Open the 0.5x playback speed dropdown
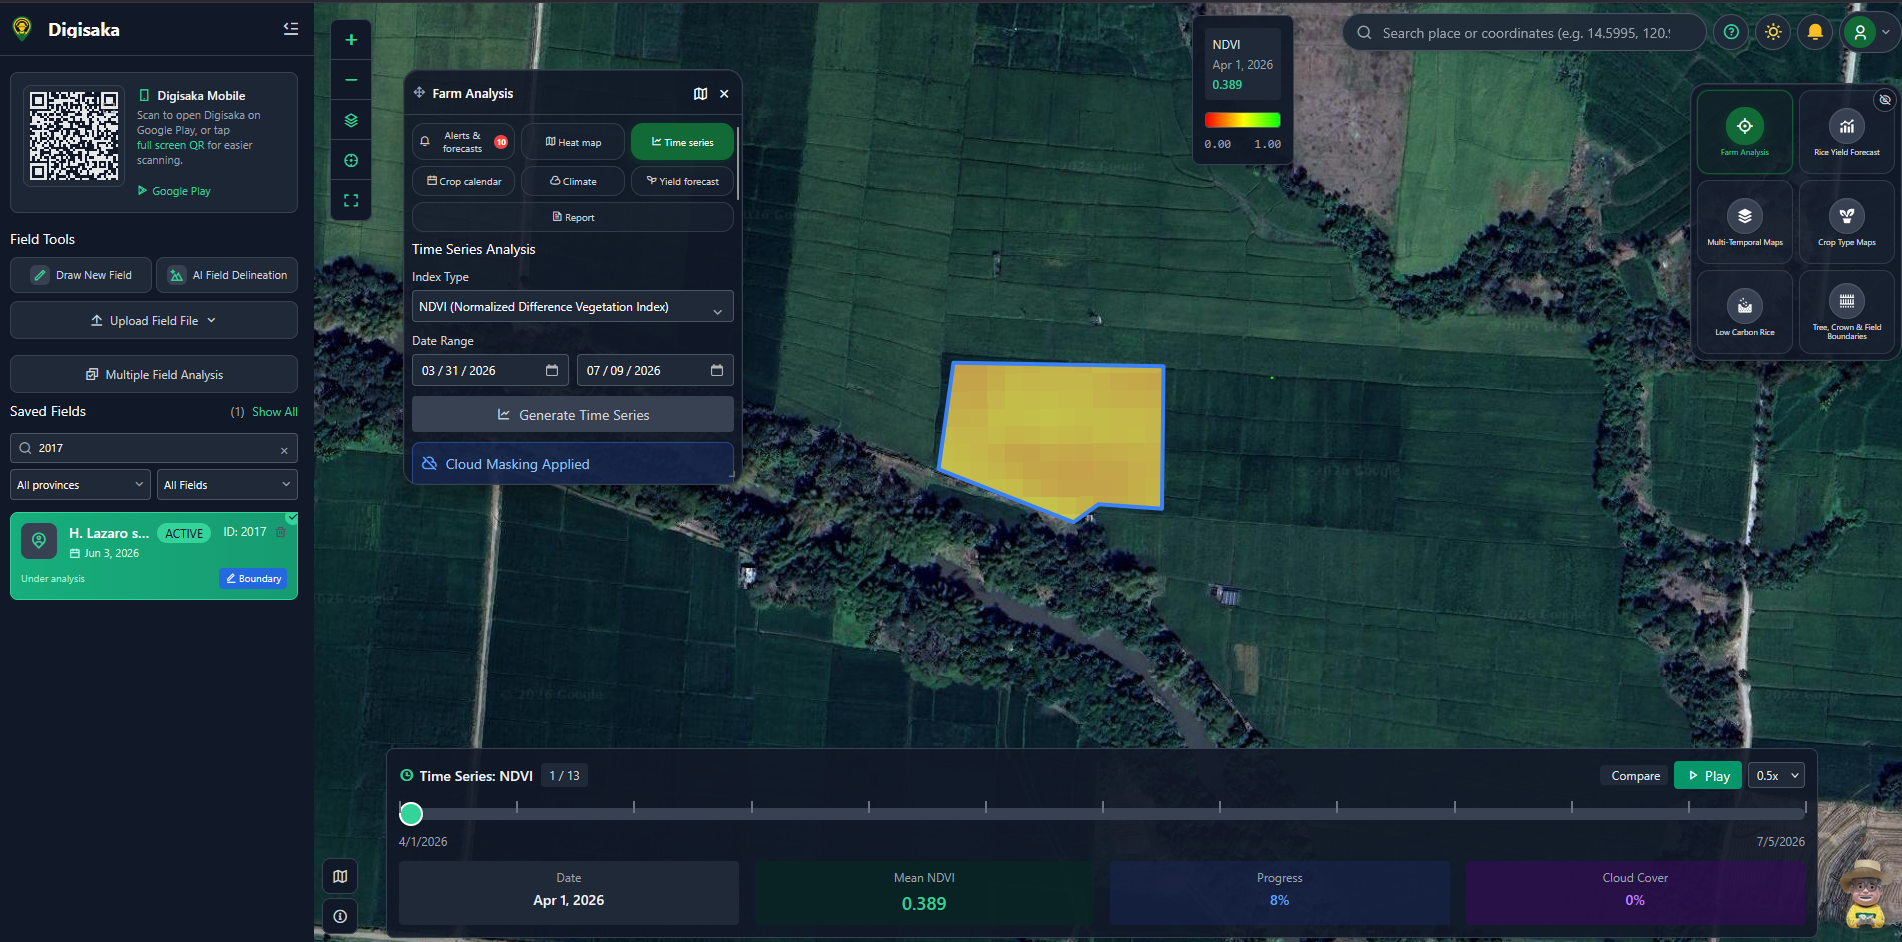 tap(1776, 776)
